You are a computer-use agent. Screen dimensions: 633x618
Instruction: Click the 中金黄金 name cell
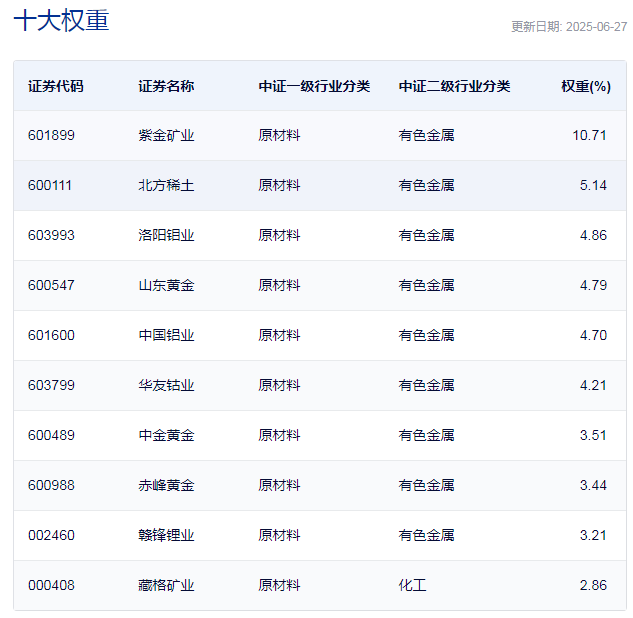[166, 436]
